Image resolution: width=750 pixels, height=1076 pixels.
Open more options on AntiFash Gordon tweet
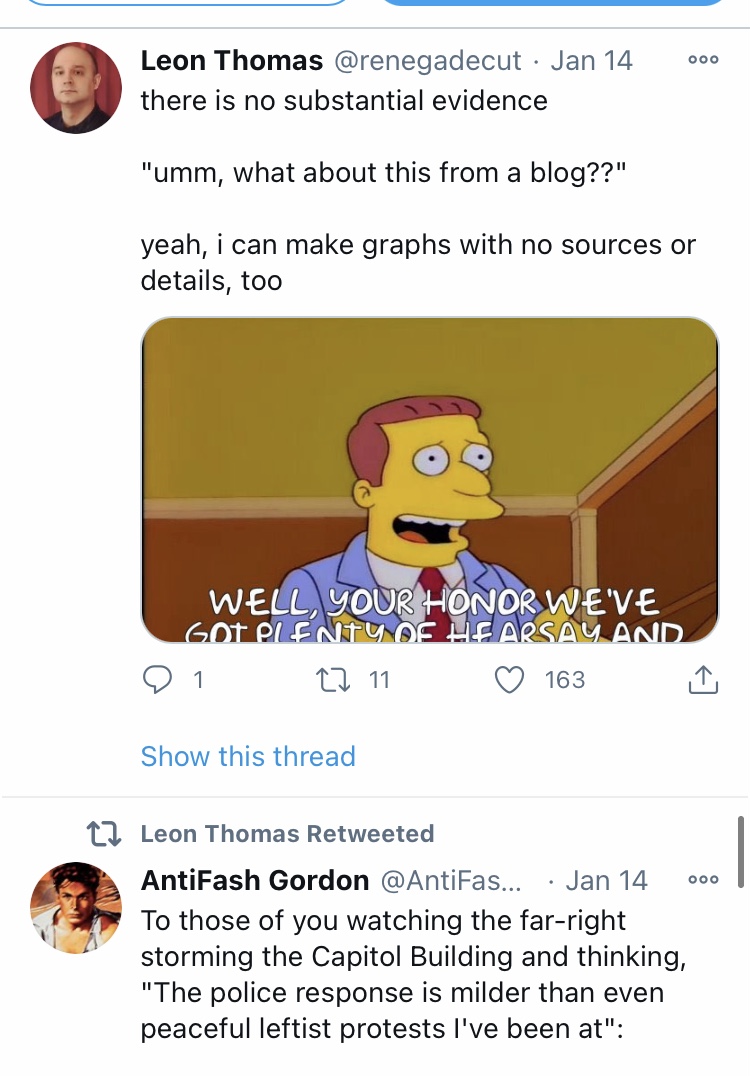[x=703, y=879]
